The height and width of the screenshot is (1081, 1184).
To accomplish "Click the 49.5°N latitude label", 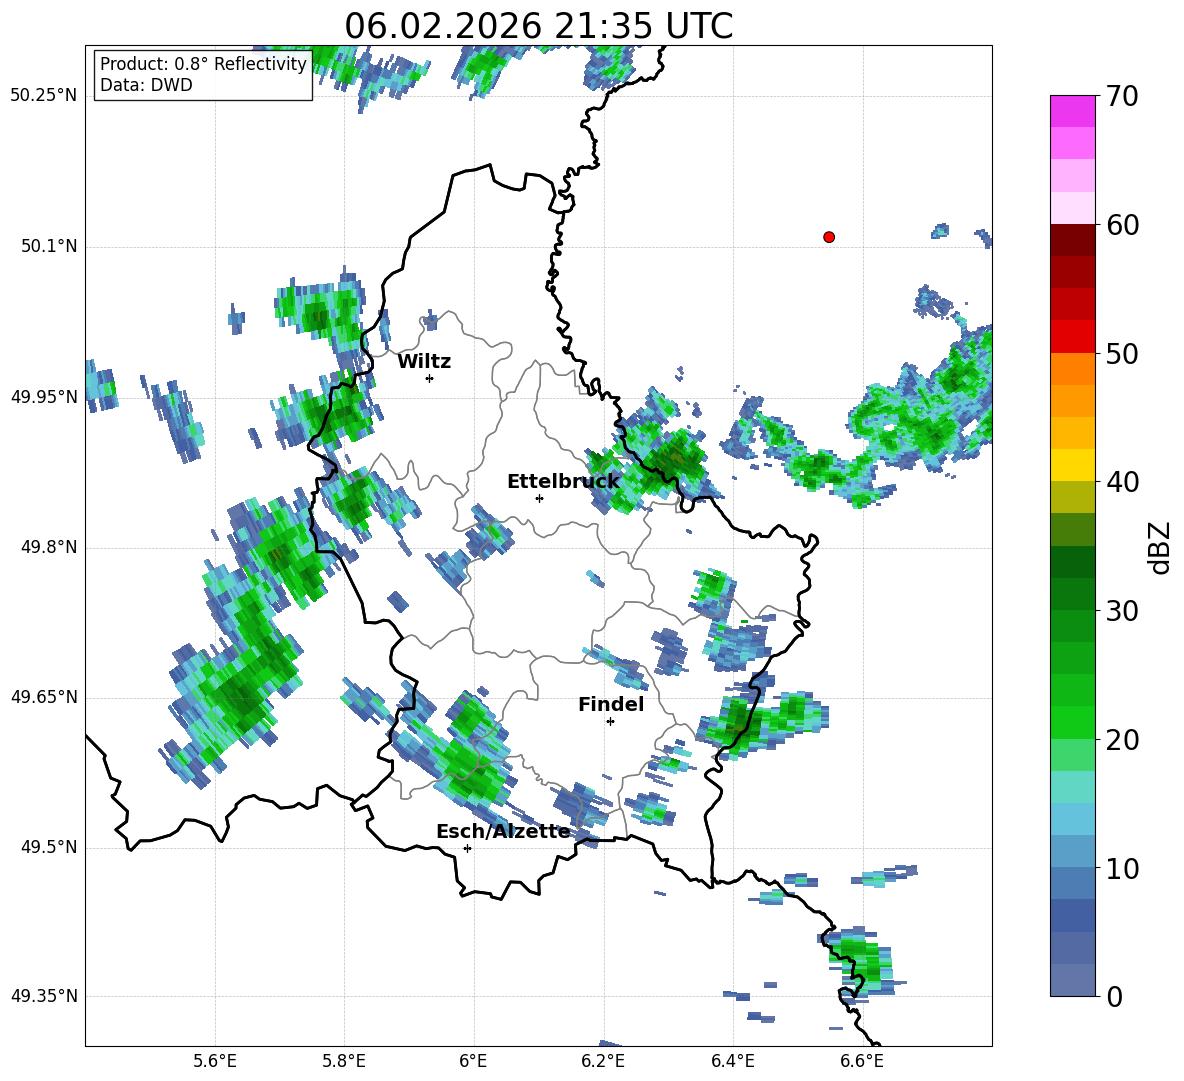I will pos(49,847).
